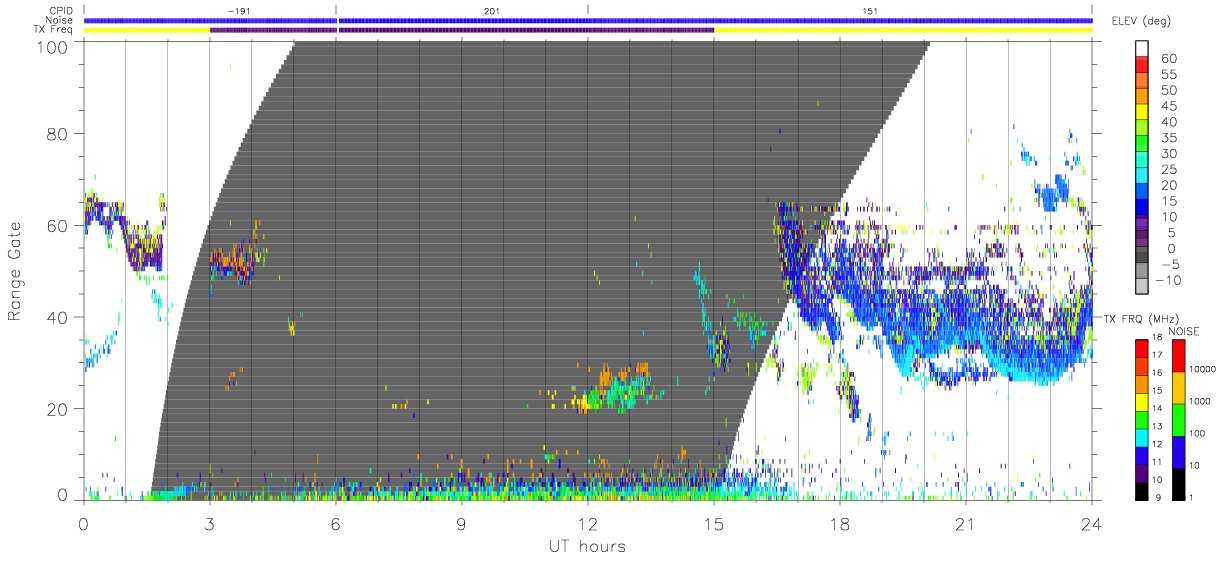This screenshot has height=567, width=1228.
Task: Select the CPID value '151'
Action: [x=869, y=10]
